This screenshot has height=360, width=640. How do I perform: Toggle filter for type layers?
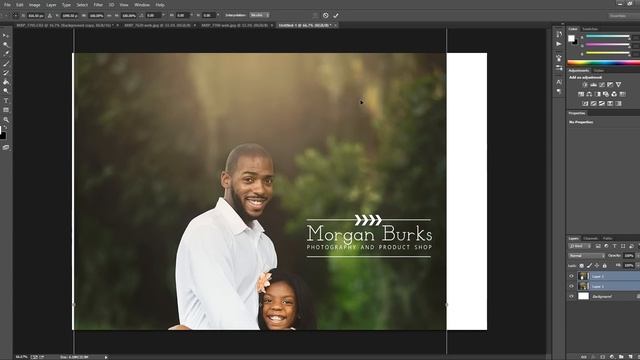pos(614,246)
